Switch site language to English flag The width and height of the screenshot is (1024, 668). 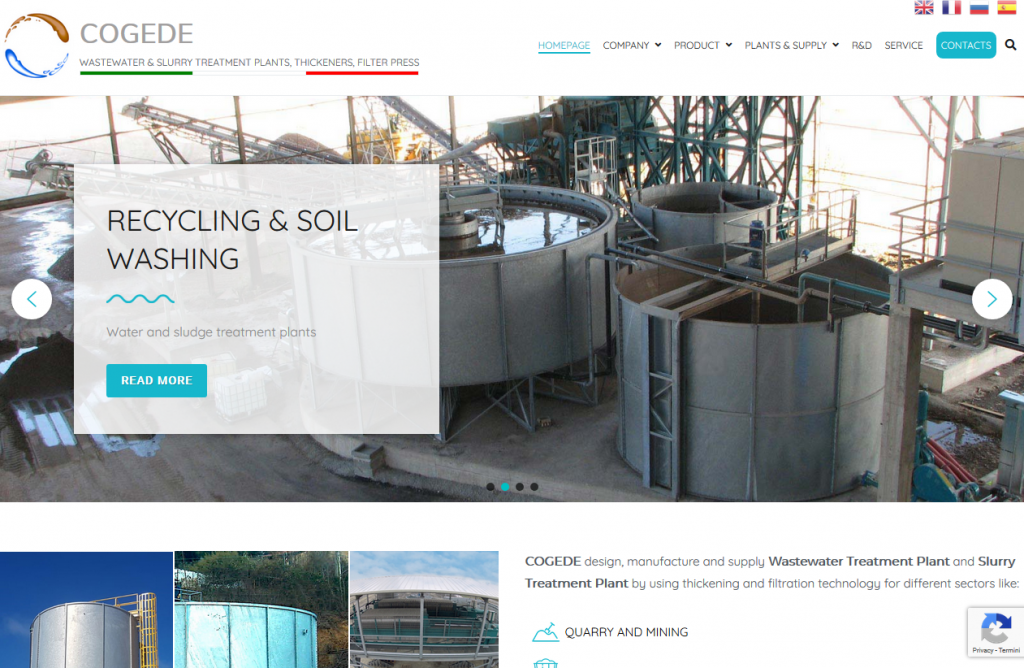pyautogui.click(x=923, y=7)
